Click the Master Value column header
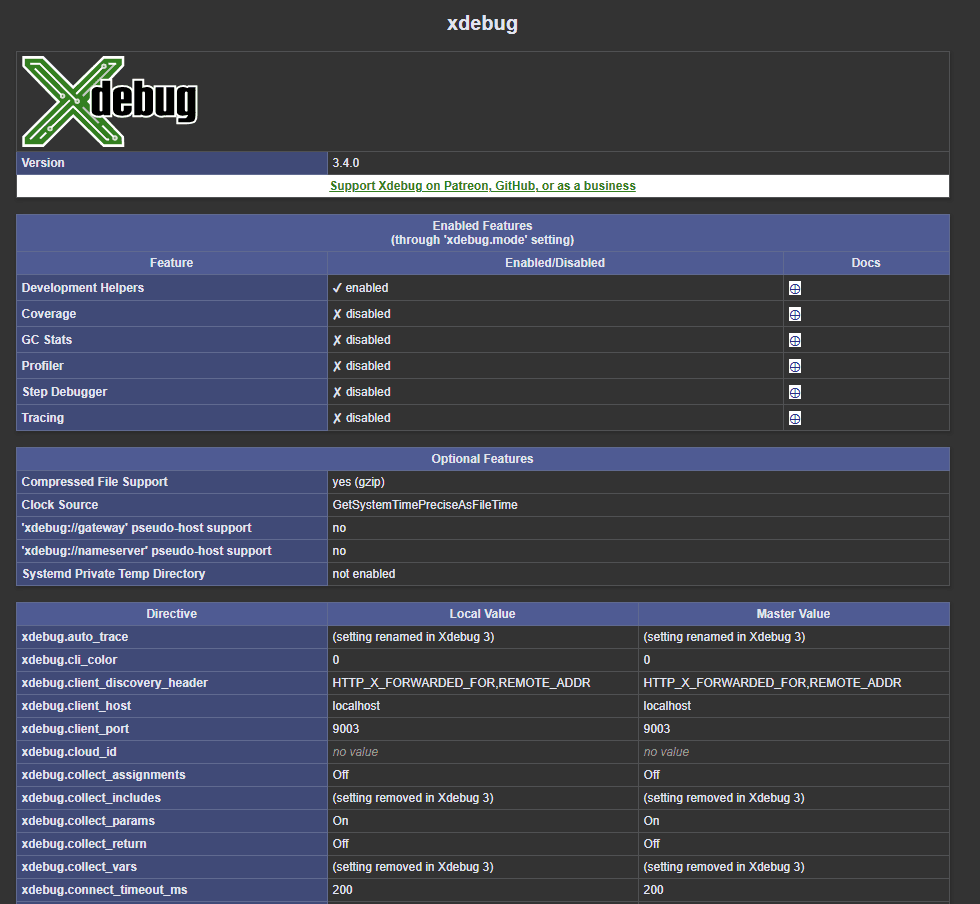 pos(793,614)
